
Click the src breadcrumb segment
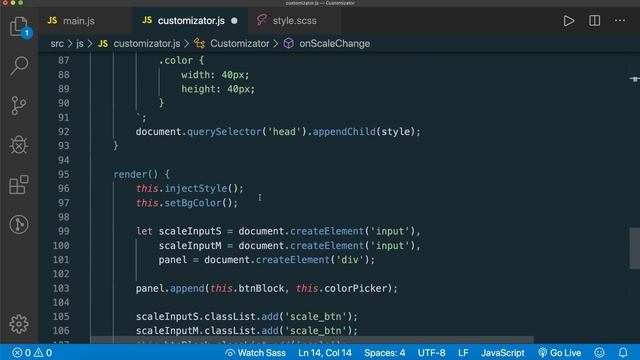point(57,44)
